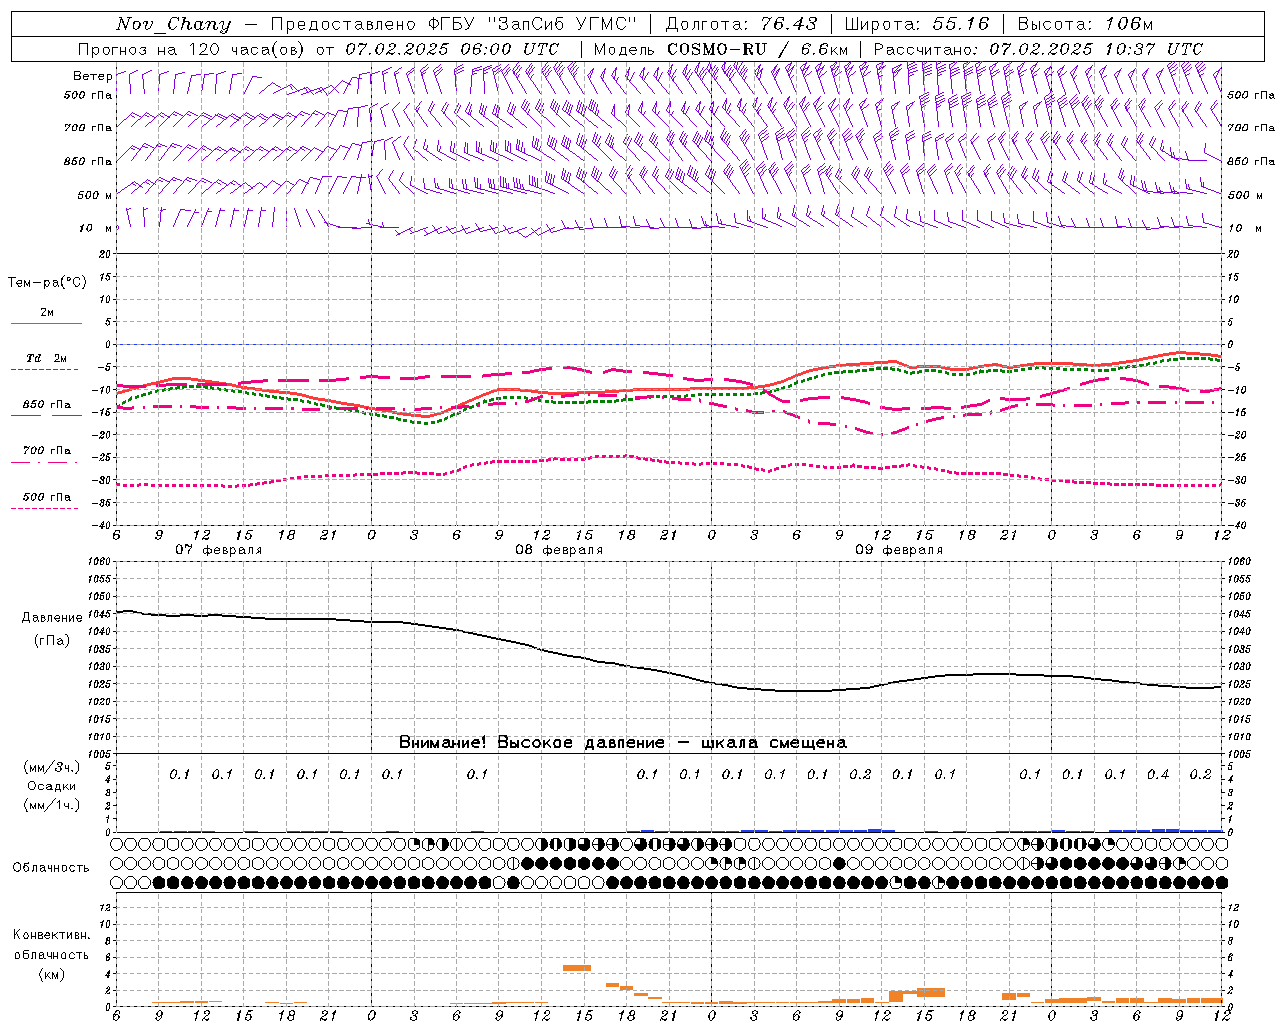Screen dimensions: 1280x1024
Task: Click the "10 м" wind level label on the left
Action: (95, 228)
